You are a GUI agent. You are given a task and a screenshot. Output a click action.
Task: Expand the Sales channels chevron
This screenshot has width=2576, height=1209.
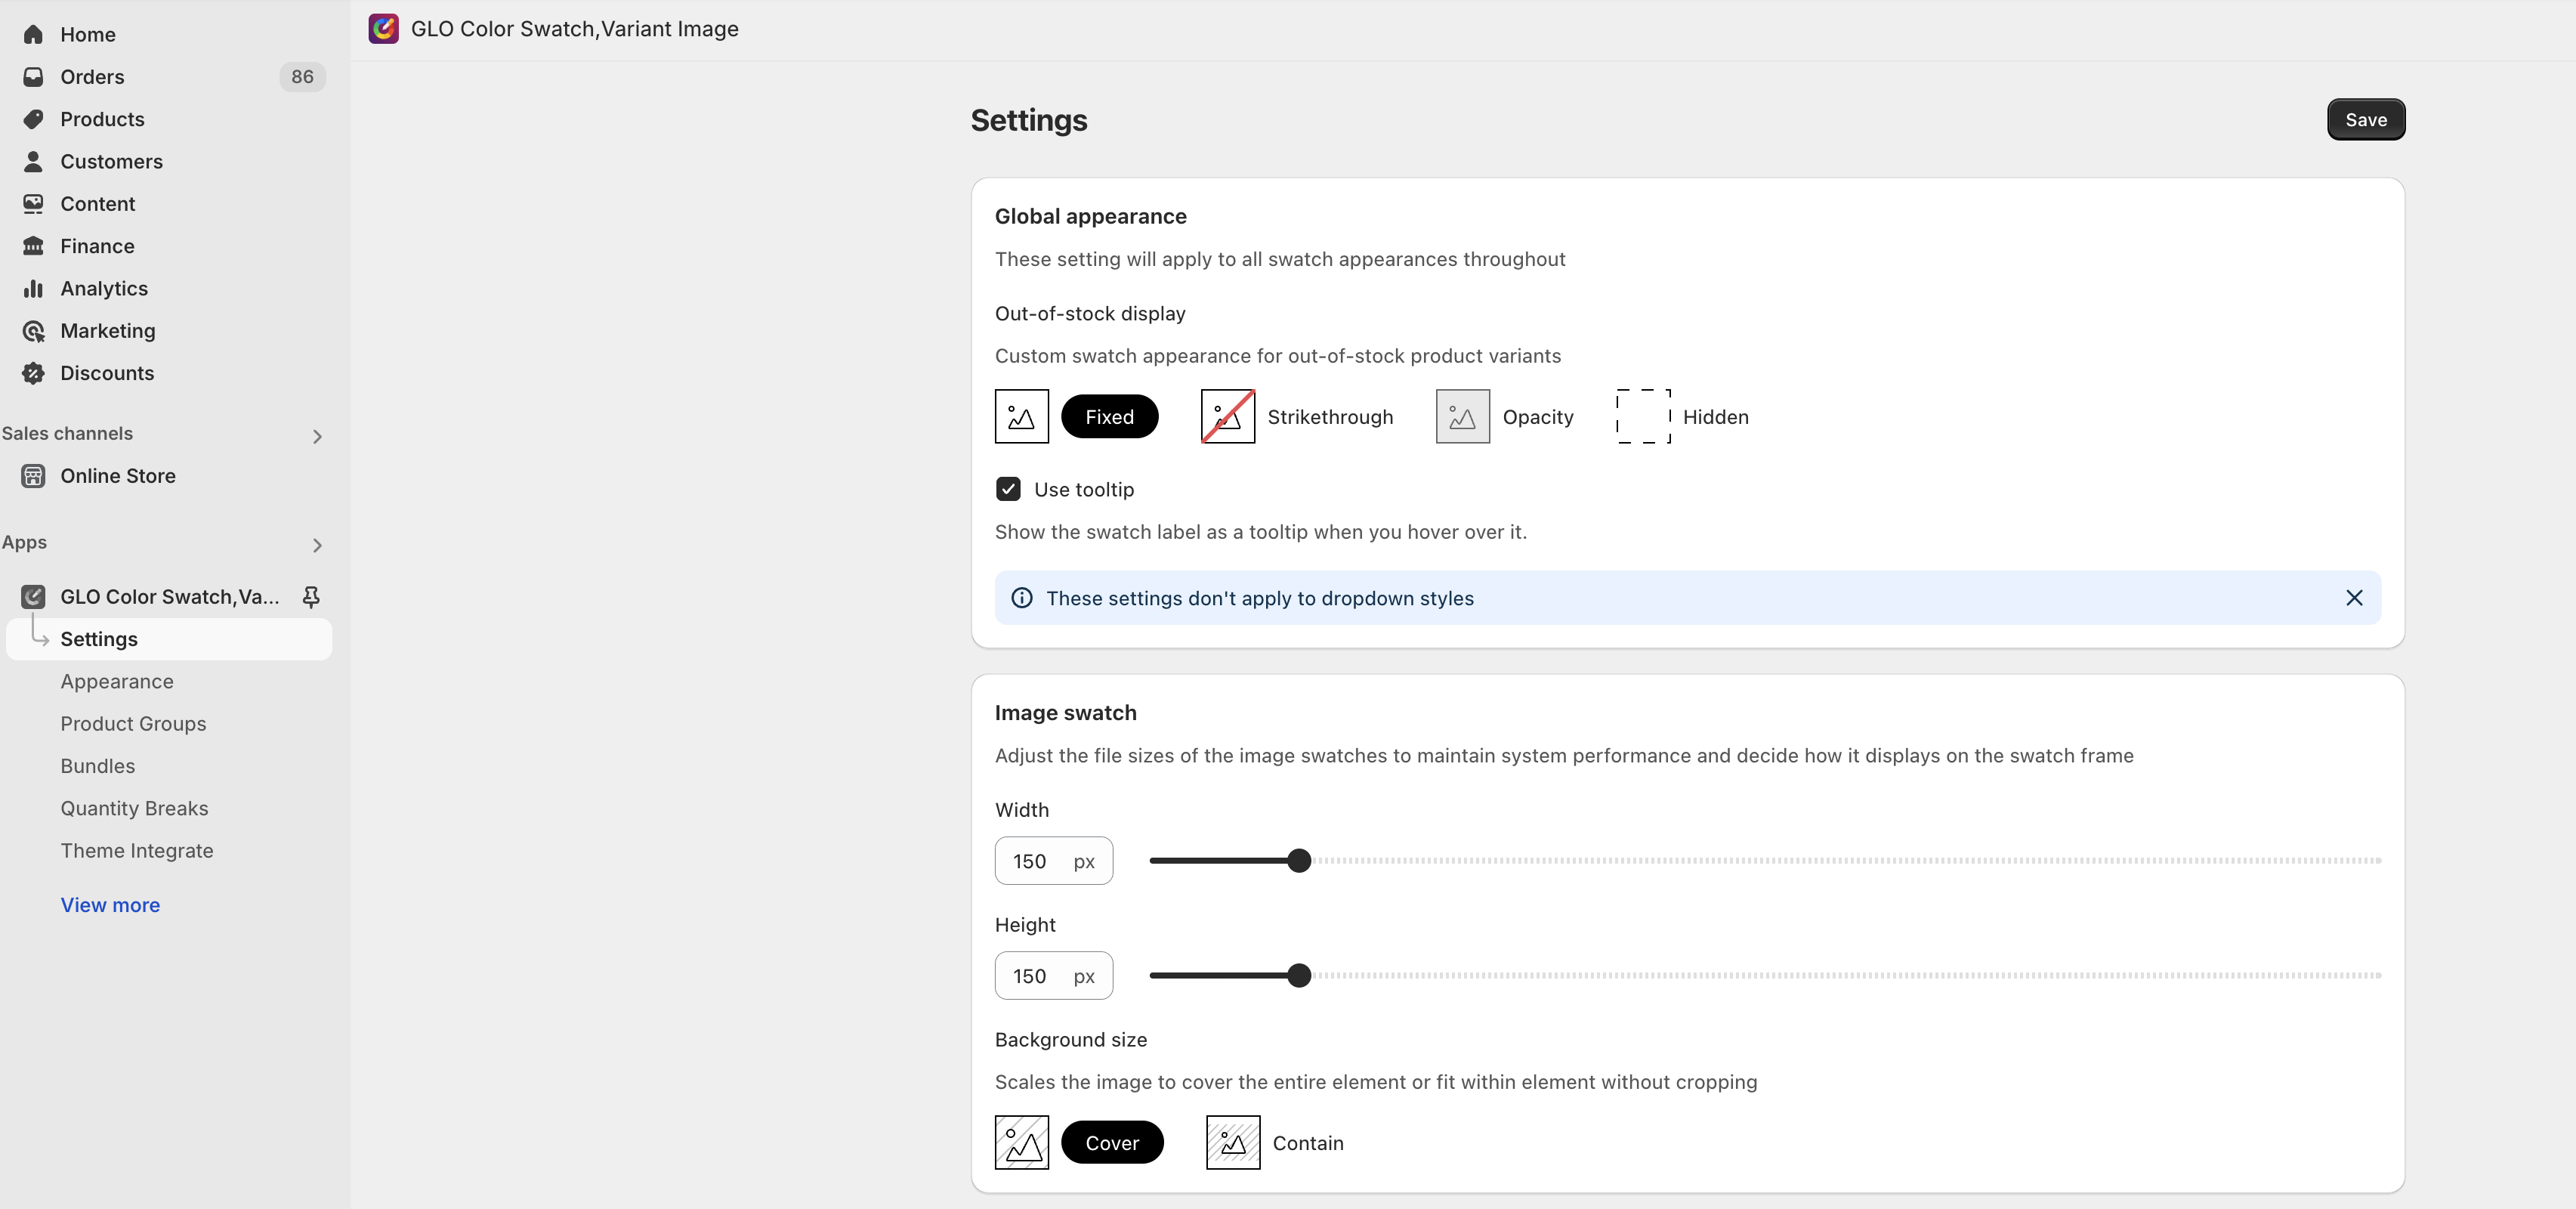pyautogui.click(x=317, y=436)
